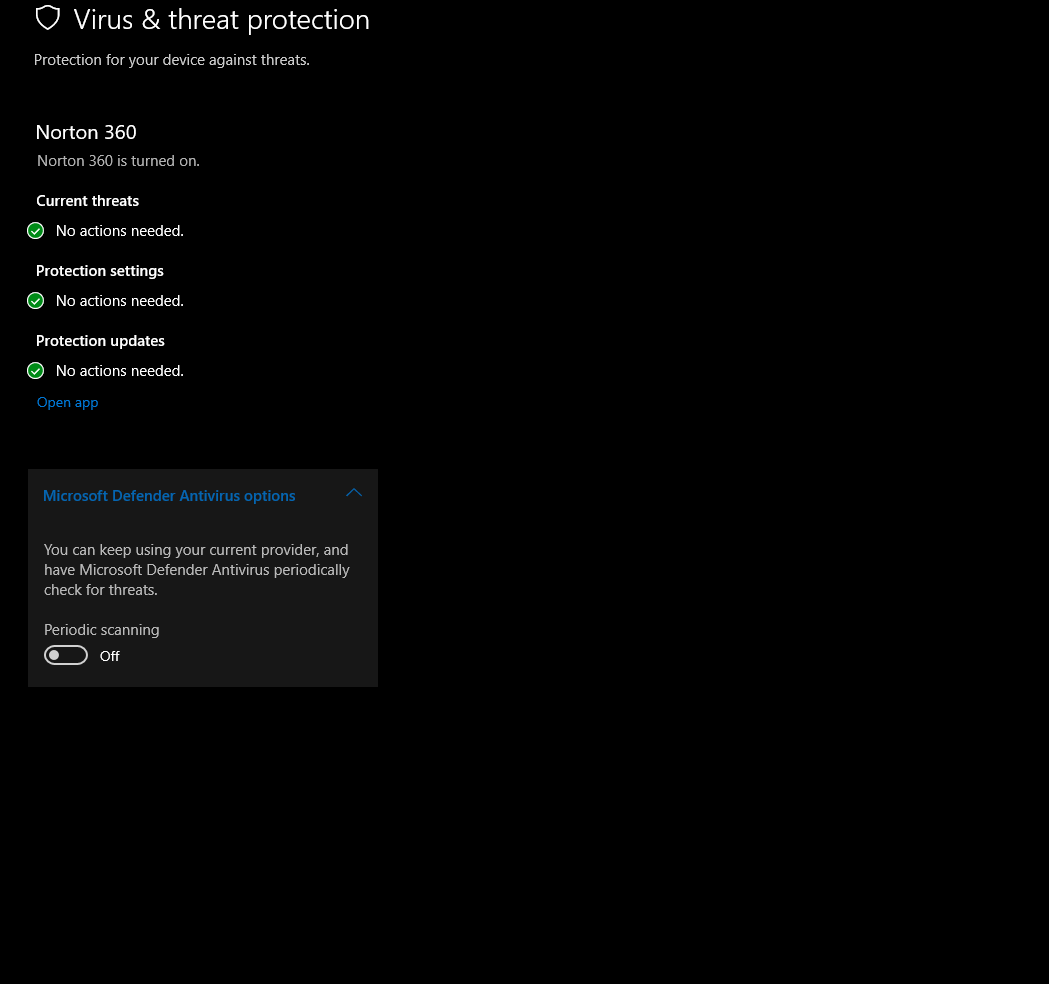Collapse Microsoft Defender Antivirus options chevron

(354, 493)
